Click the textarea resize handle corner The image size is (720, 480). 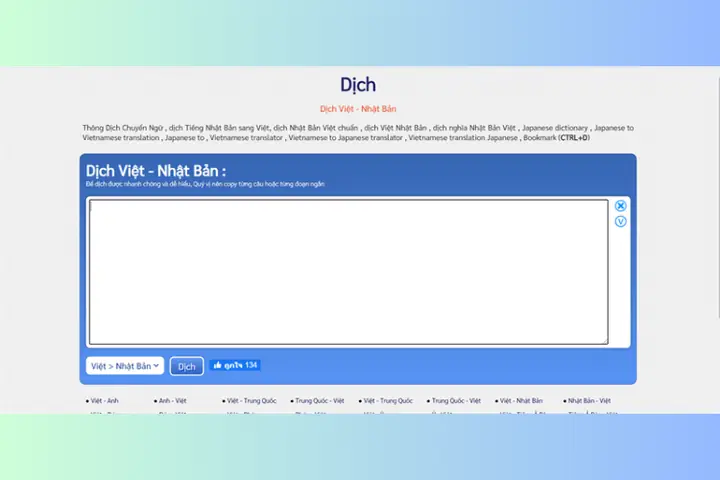pyautogui.click(x=606, y=341)
